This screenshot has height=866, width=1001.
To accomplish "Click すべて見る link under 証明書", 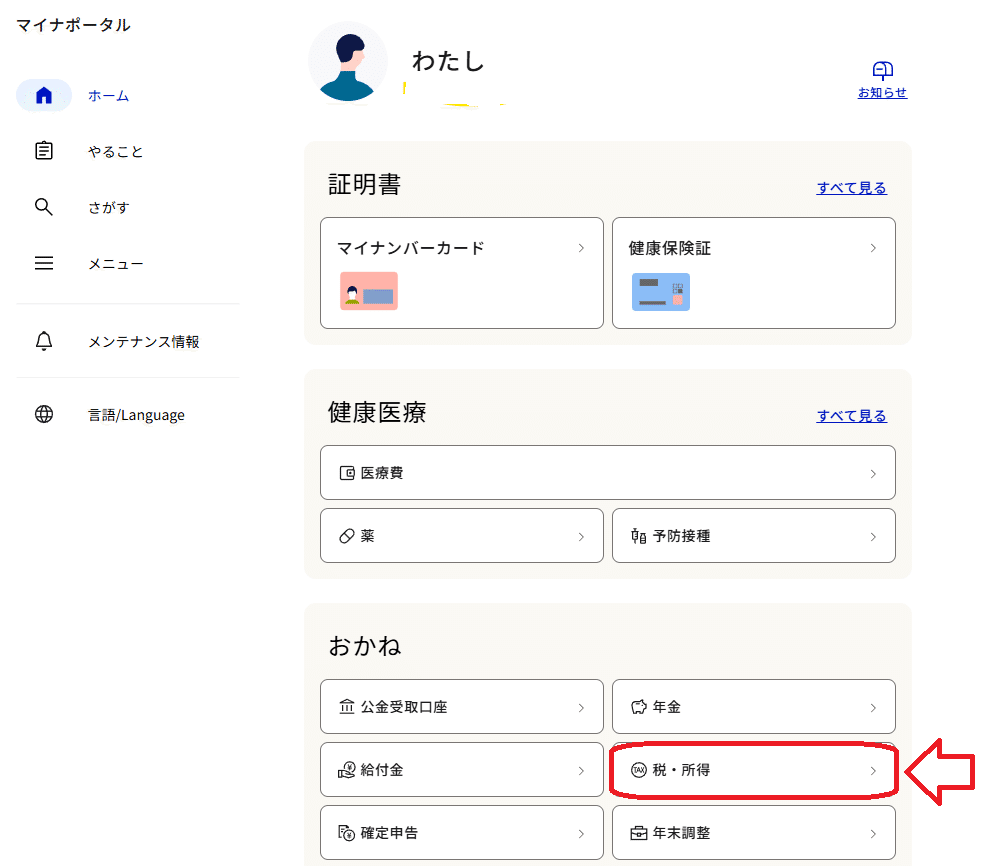I will pyautogui.click(x=851, y=187).
